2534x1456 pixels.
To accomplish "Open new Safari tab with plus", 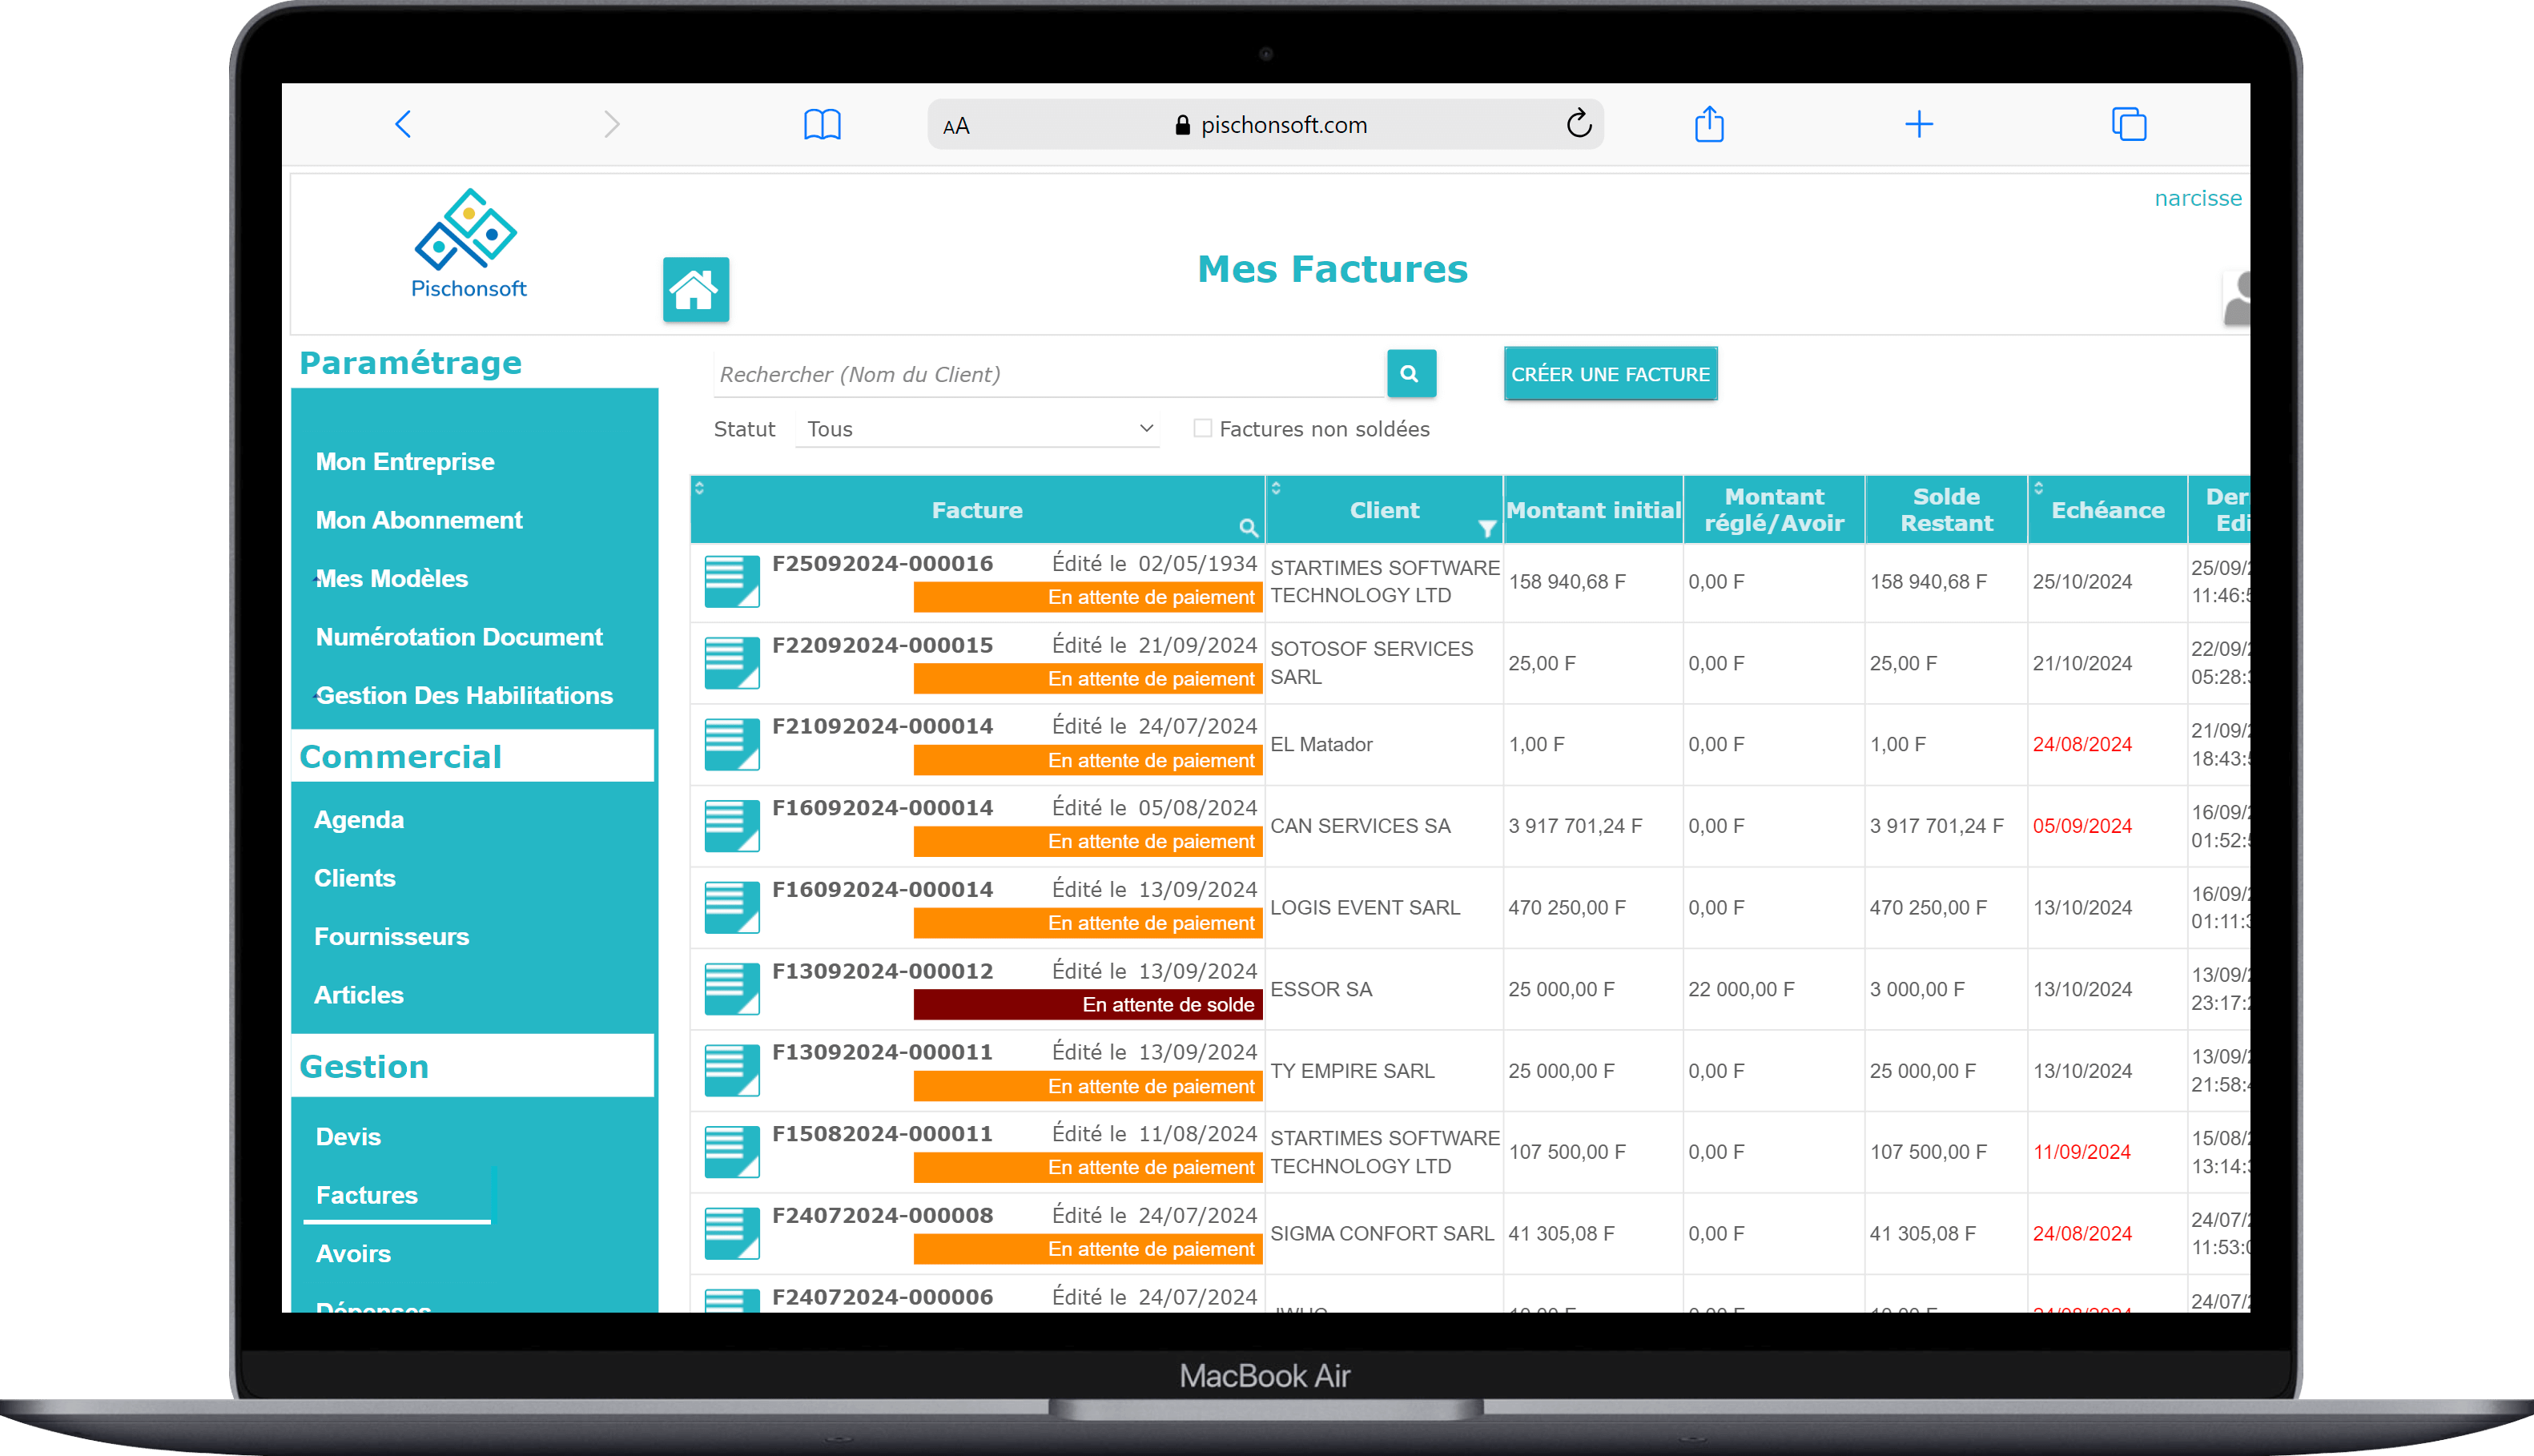I will (x=1918, y=125).
